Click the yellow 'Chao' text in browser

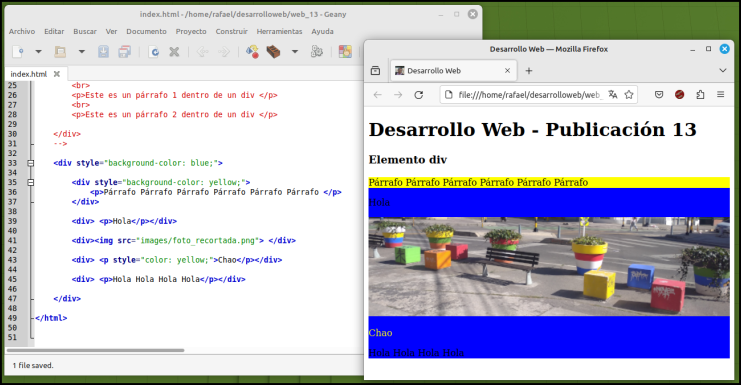(380, 333)
